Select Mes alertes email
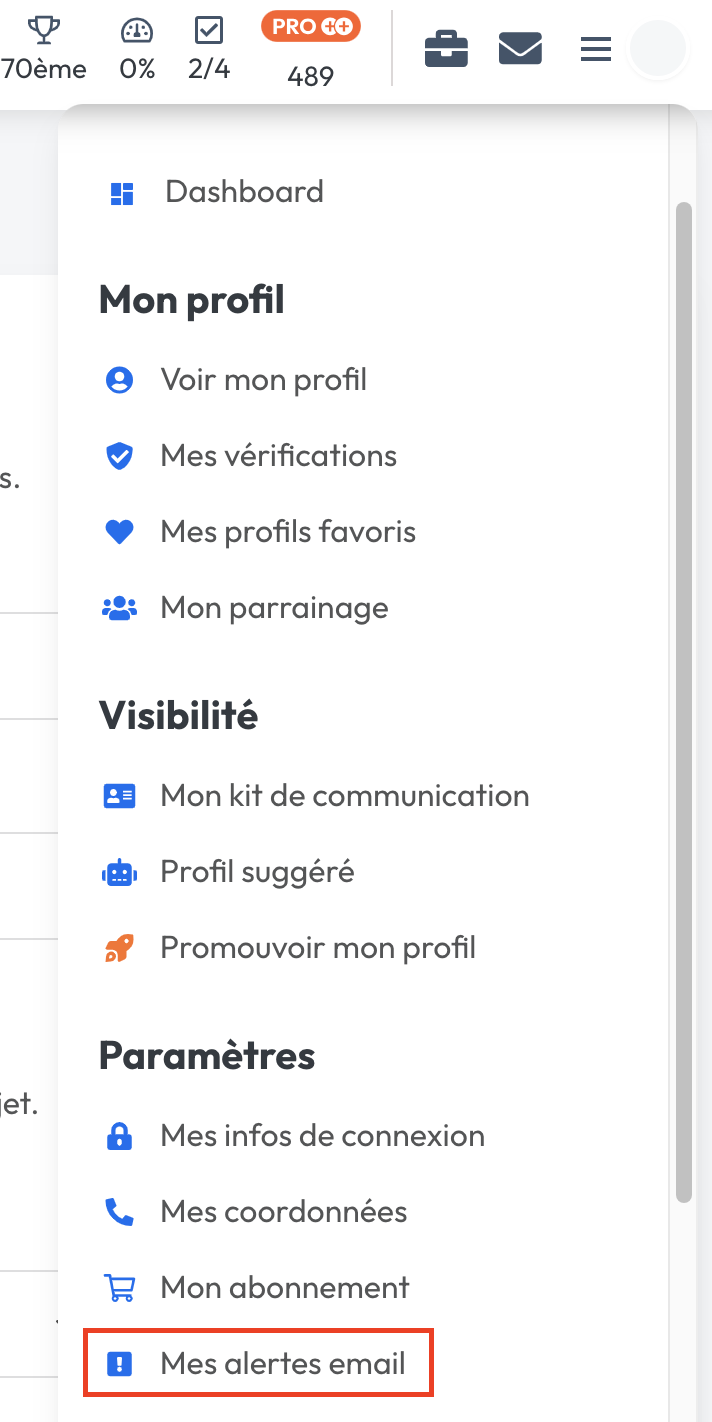This screenshot has width=712, height=1422. 282,1364
